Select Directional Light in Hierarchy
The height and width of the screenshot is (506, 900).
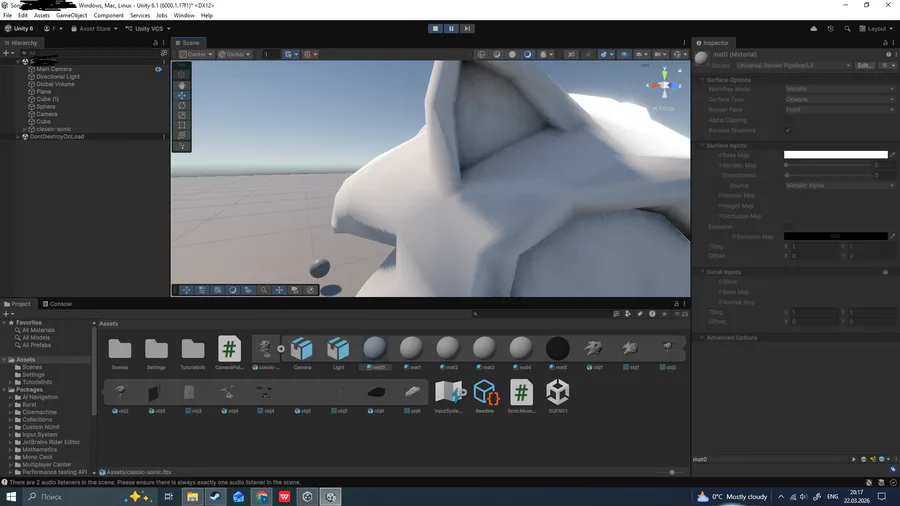tap(57, 76)
